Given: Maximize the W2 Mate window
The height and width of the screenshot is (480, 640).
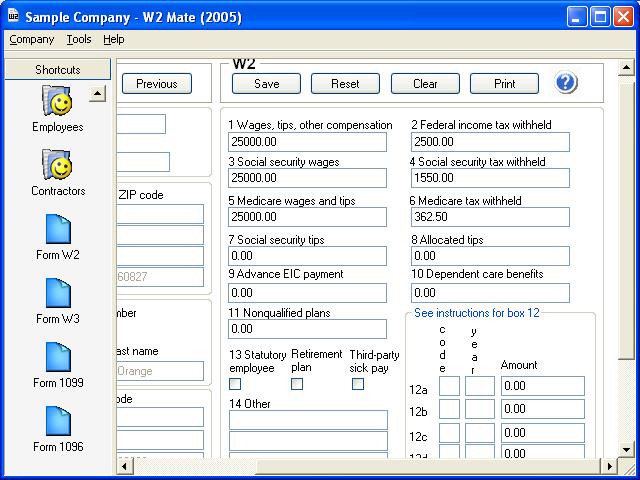Looking at the screenshot, I should tap(600, 17).
